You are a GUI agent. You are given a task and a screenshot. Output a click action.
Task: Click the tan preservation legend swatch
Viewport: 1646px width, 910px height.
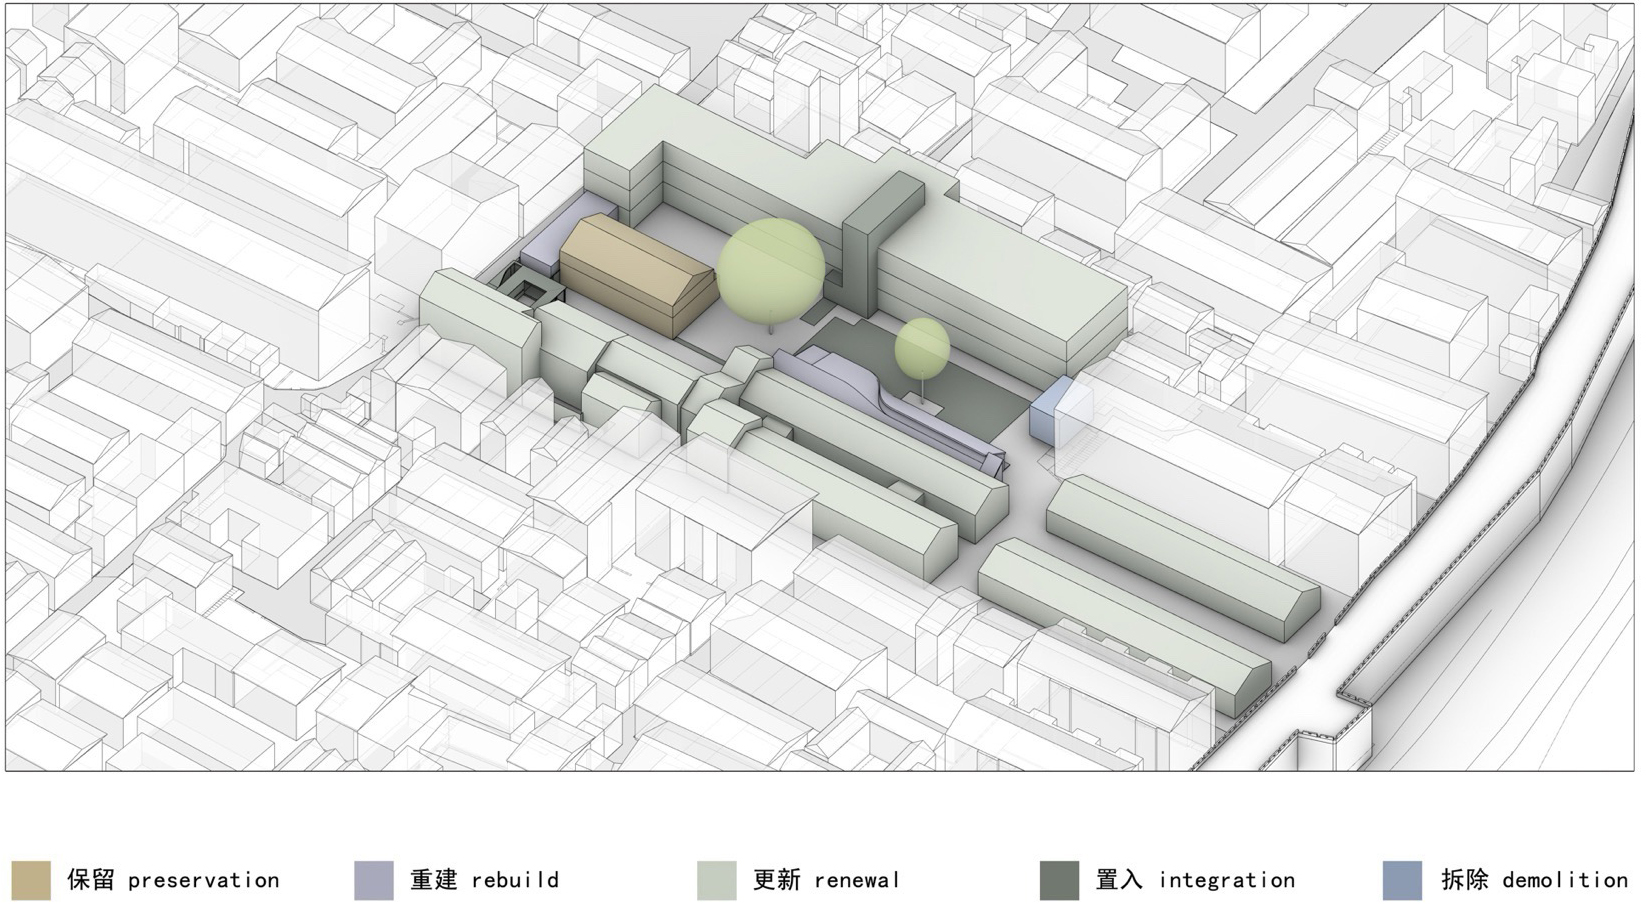click(30, 880)
